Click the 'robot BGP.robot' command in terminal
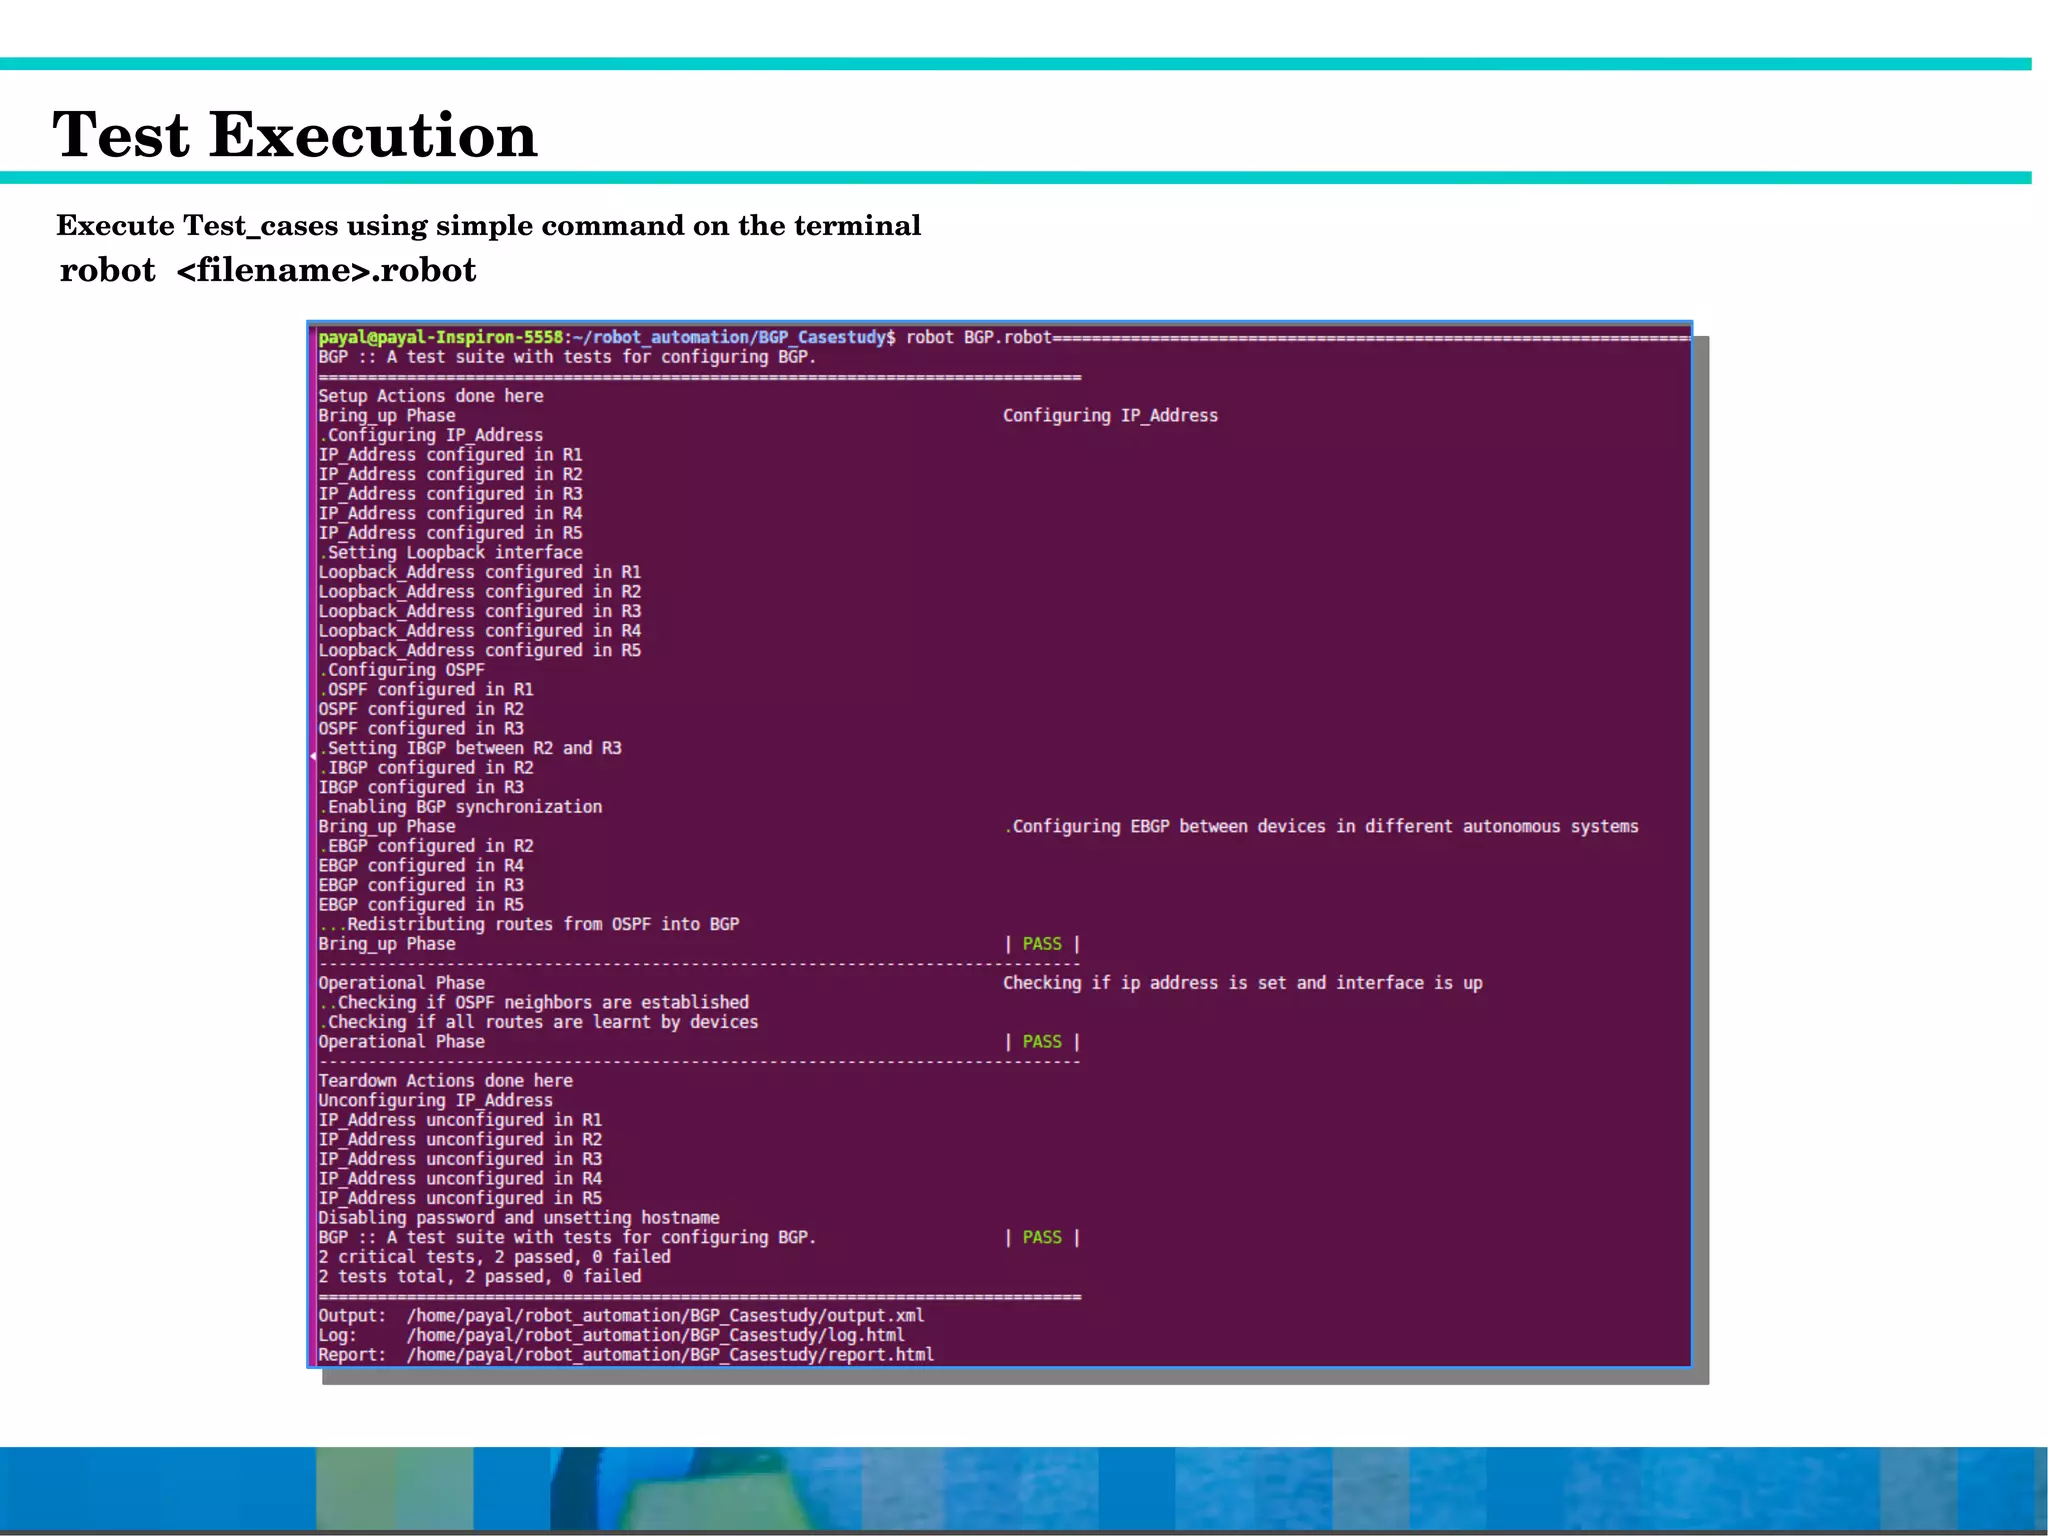Image resolution: width=2048 pixels, height=1536 pixels. (978, 337)
